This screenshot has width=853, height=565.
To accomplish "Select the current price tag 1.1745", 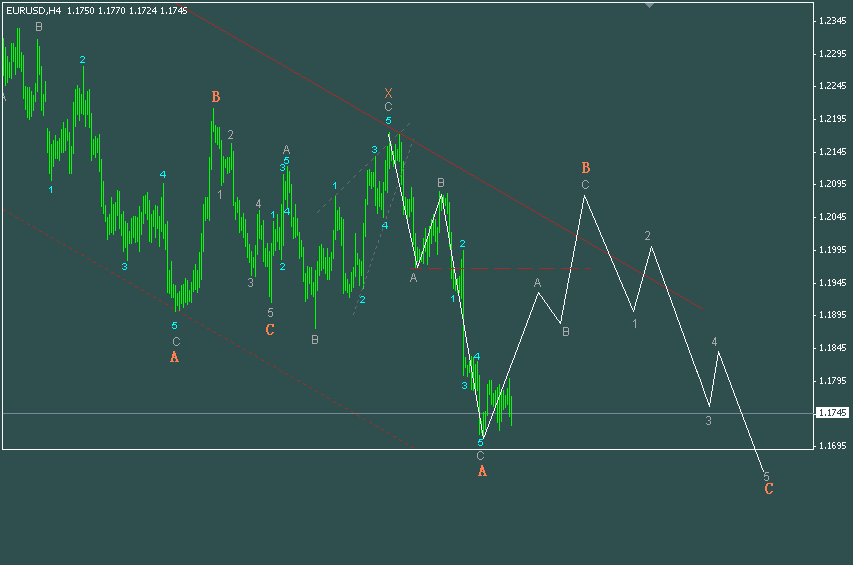I will pos(832,413).
